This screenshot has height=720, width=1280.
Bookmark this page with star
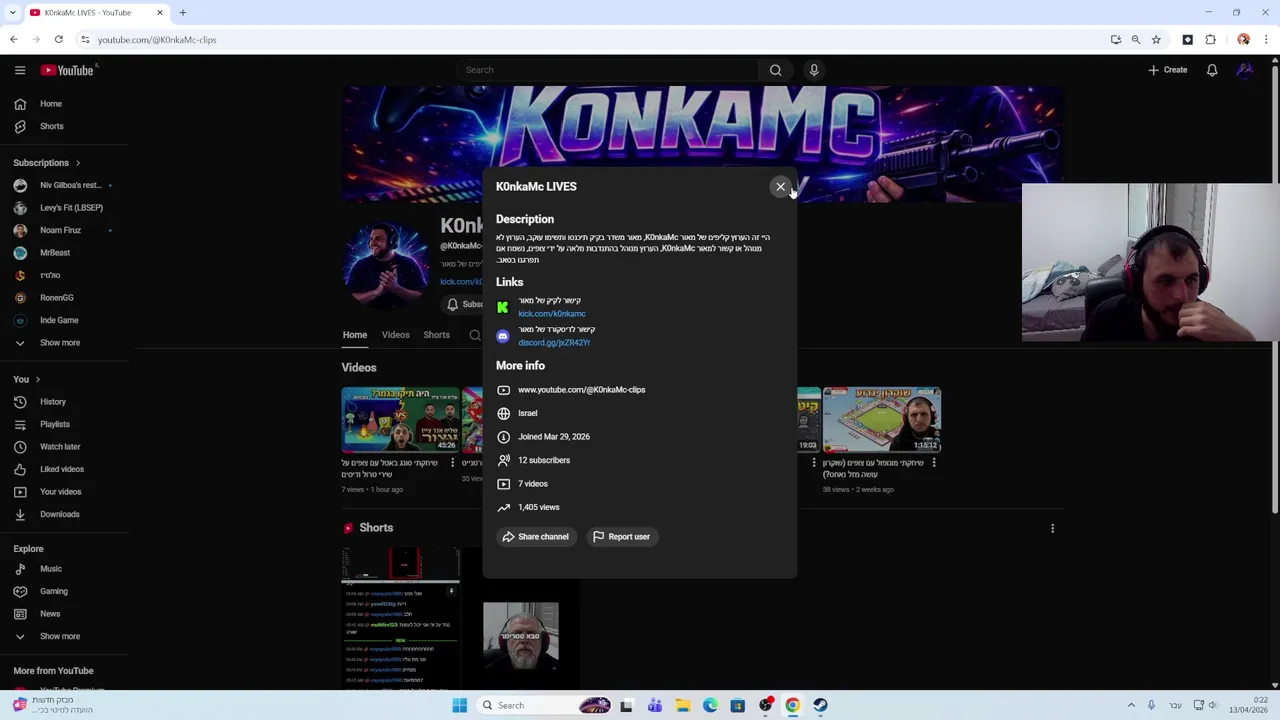(1156, 40)
